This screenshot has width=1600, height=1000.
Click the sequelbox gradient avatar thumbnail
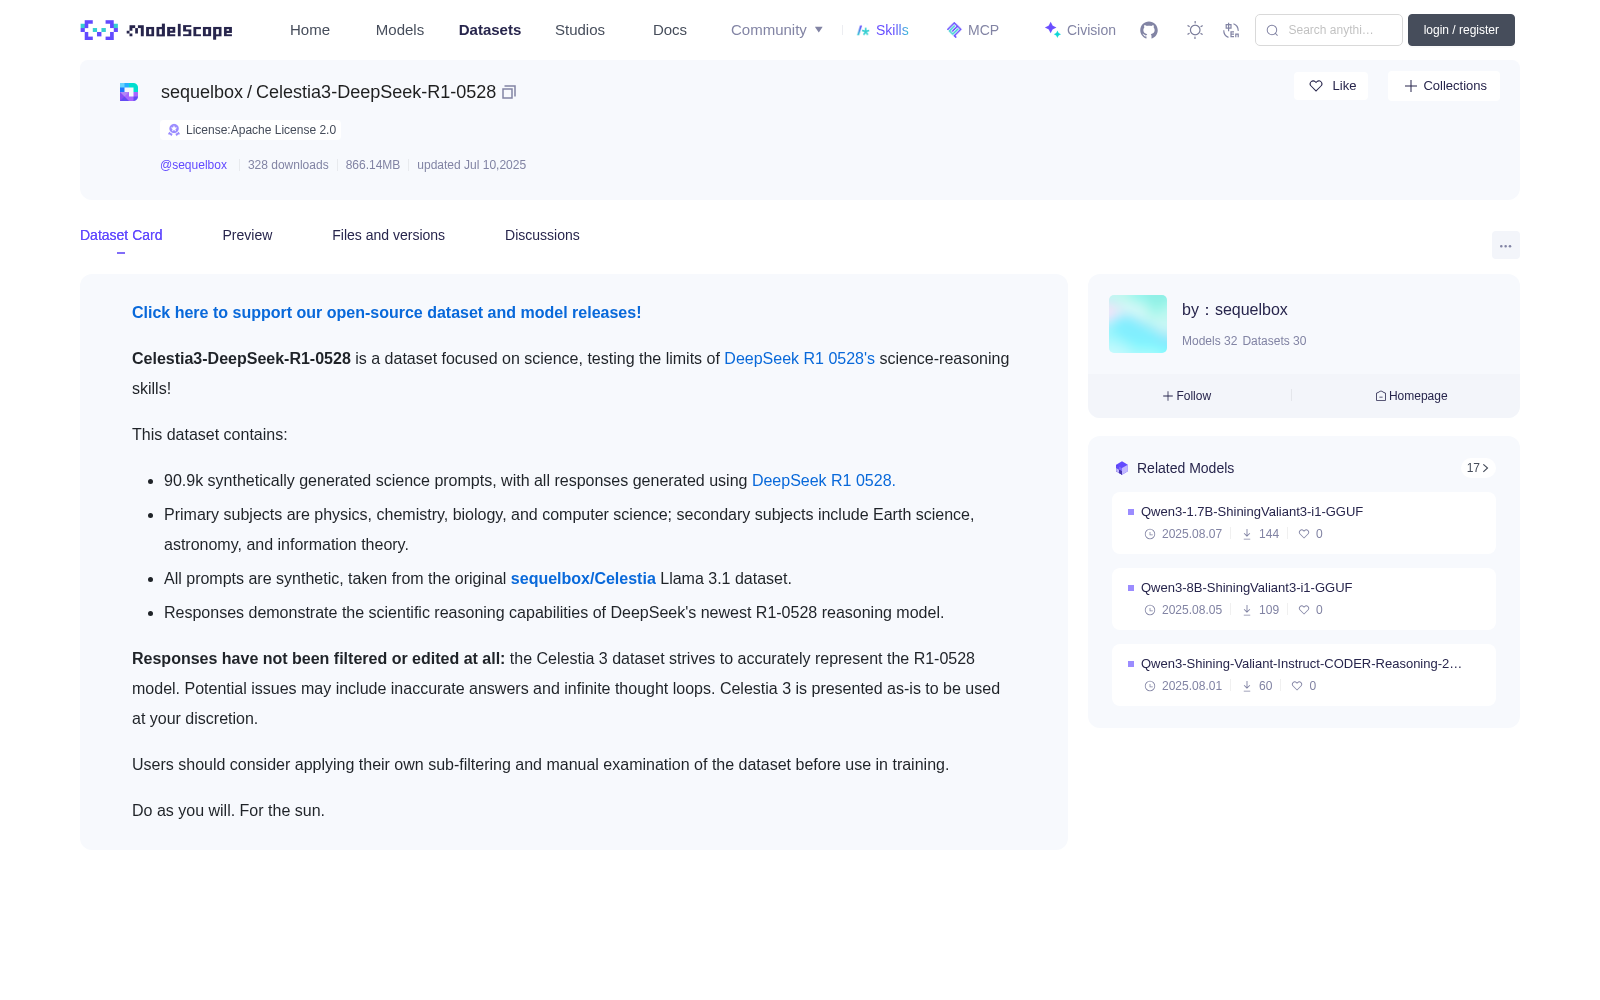coord(1138,324)
